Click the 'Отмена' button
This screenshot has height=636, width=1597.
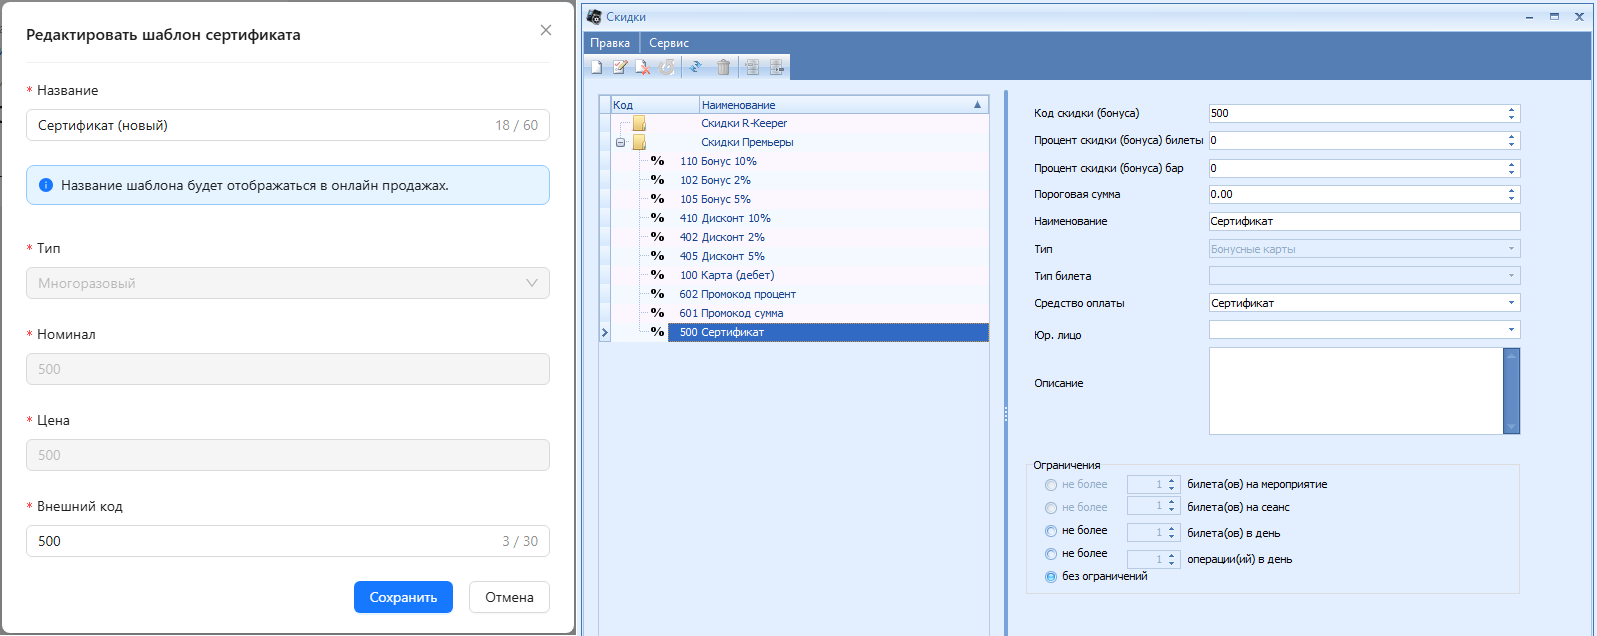click(x=509, y=597)
